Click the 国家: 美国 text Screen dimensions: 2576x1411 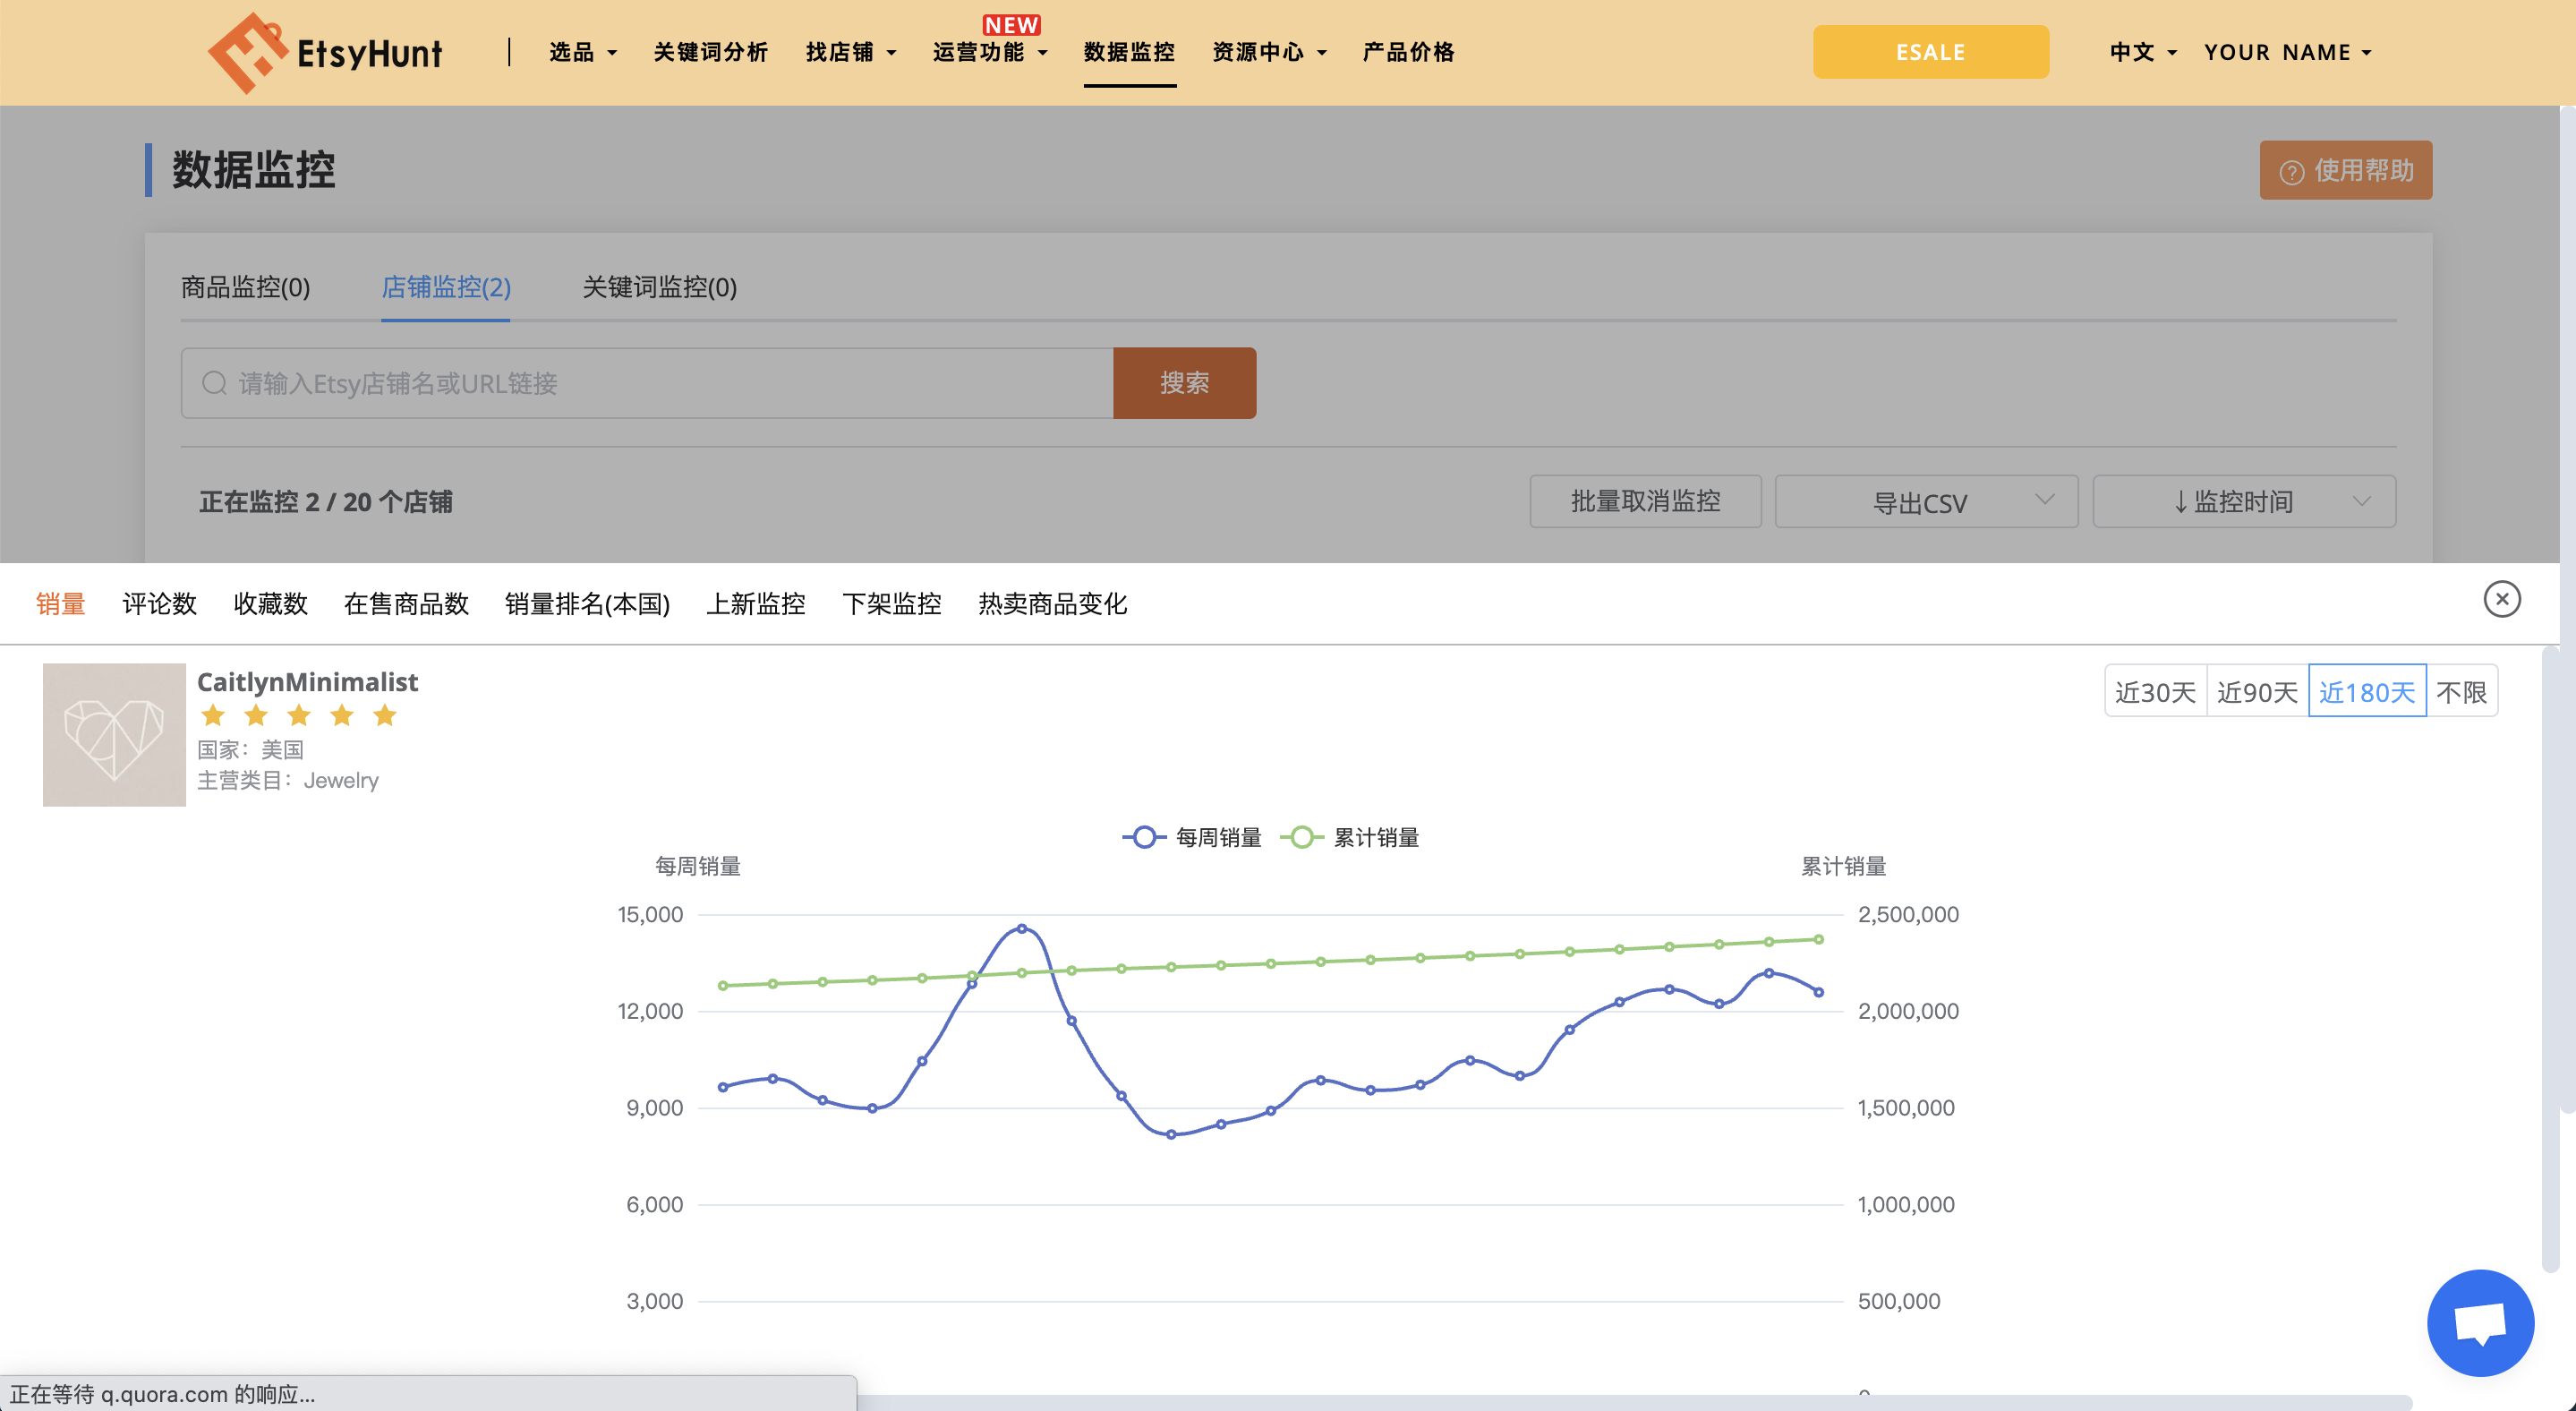coord(250,749)
